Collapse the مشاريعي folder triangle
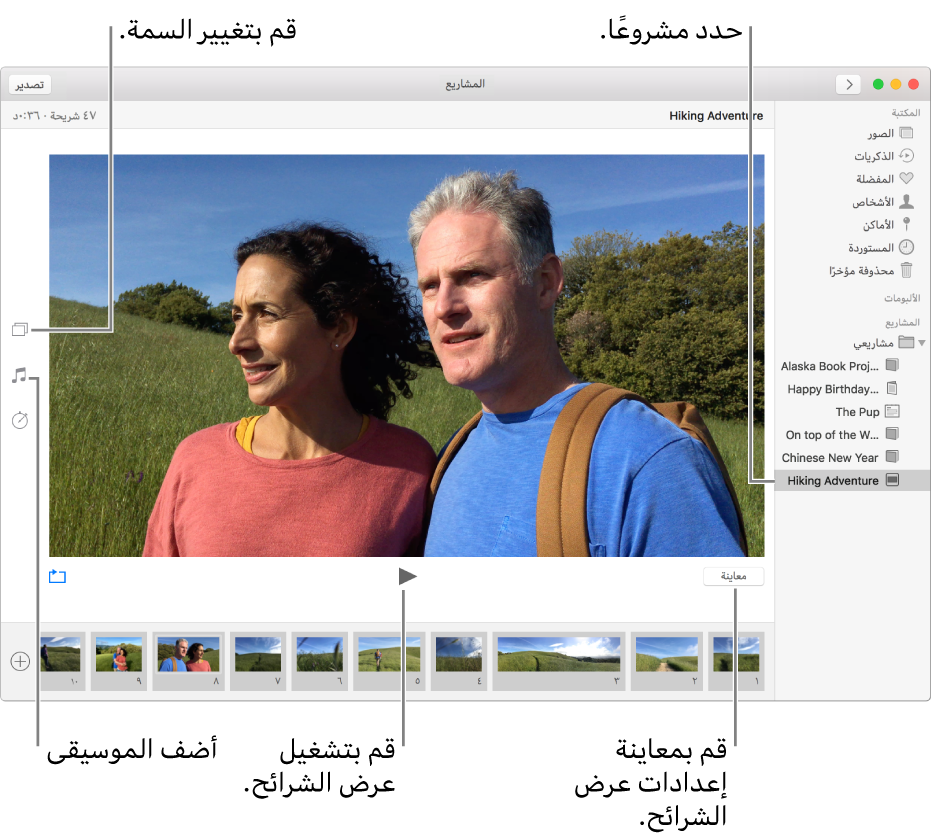Viewport: 931px width, 838px height. tap(922, 343)
